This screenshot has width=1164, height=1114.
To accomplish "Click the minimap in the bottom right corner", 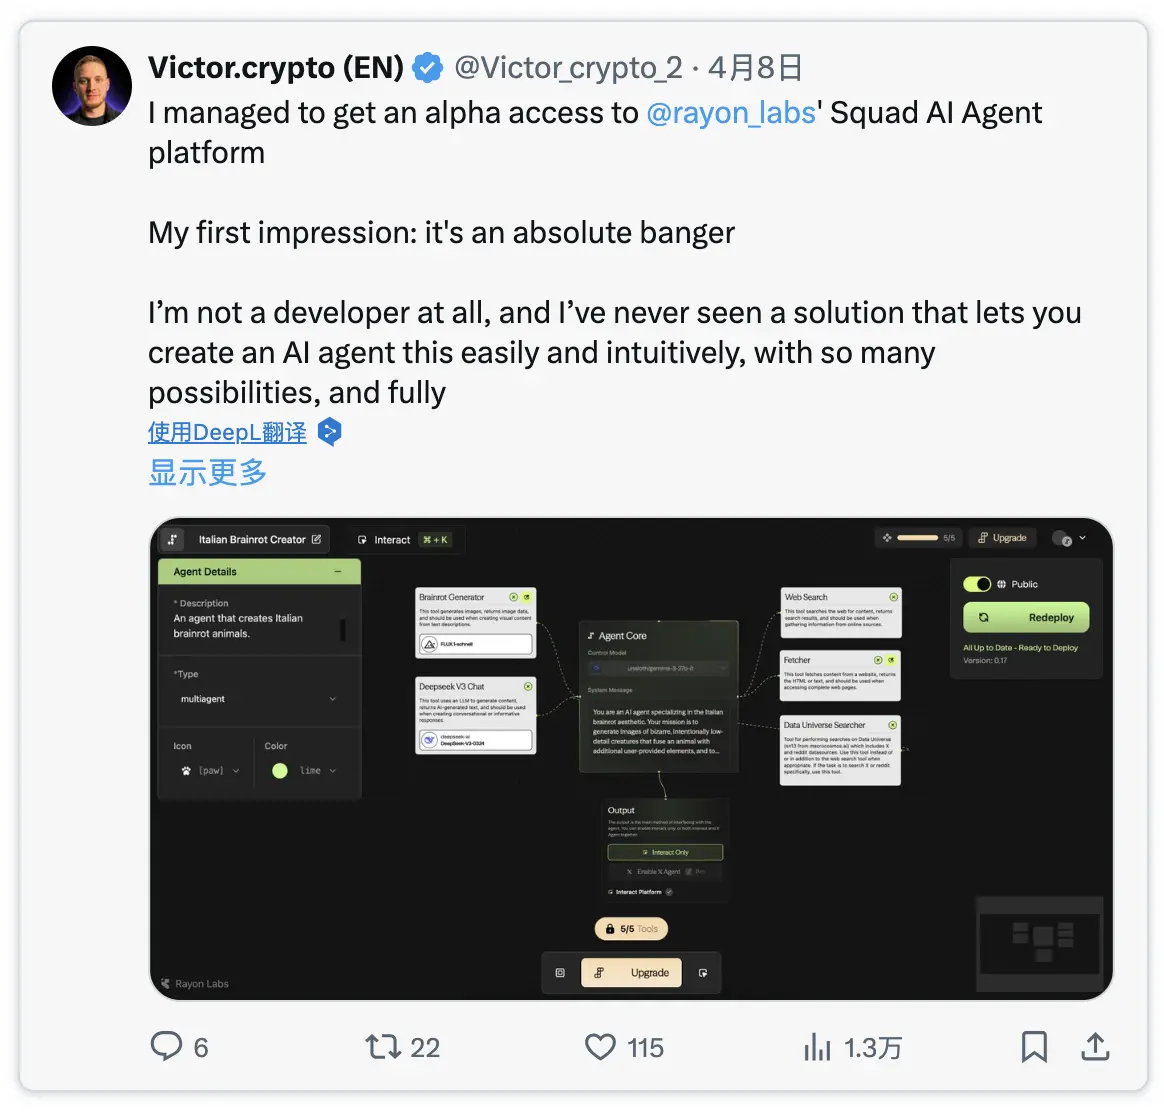I will point(1039,942).
